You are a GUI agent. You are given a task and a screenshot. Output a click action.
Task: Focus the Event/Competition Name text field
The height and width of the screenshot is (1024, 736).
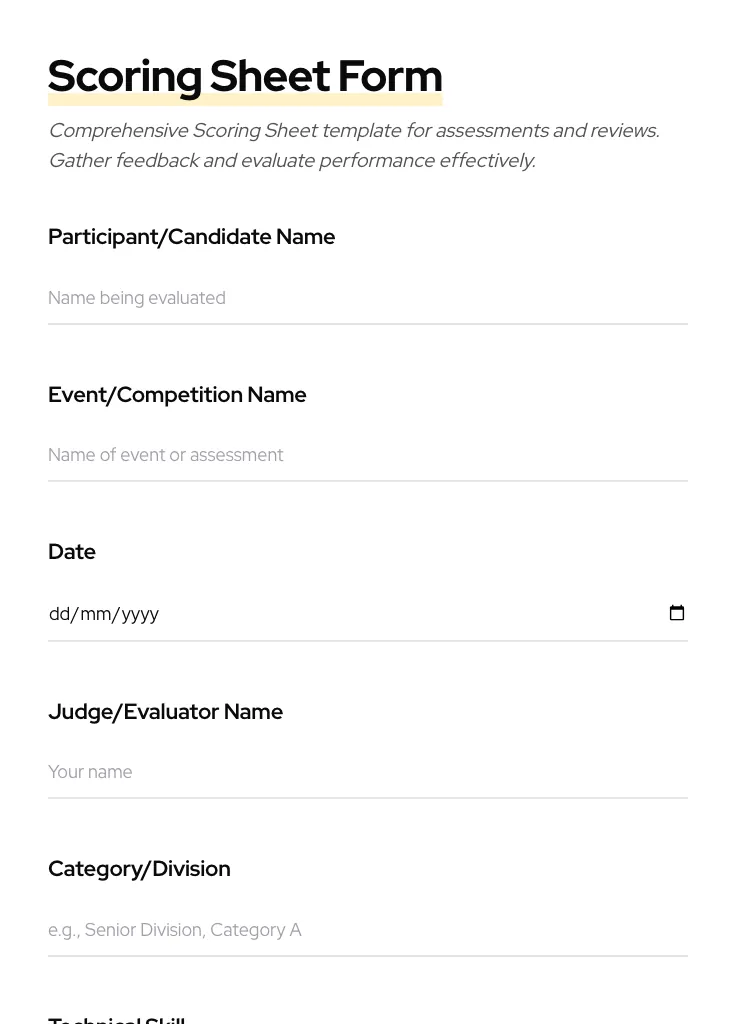pos(367,455)
